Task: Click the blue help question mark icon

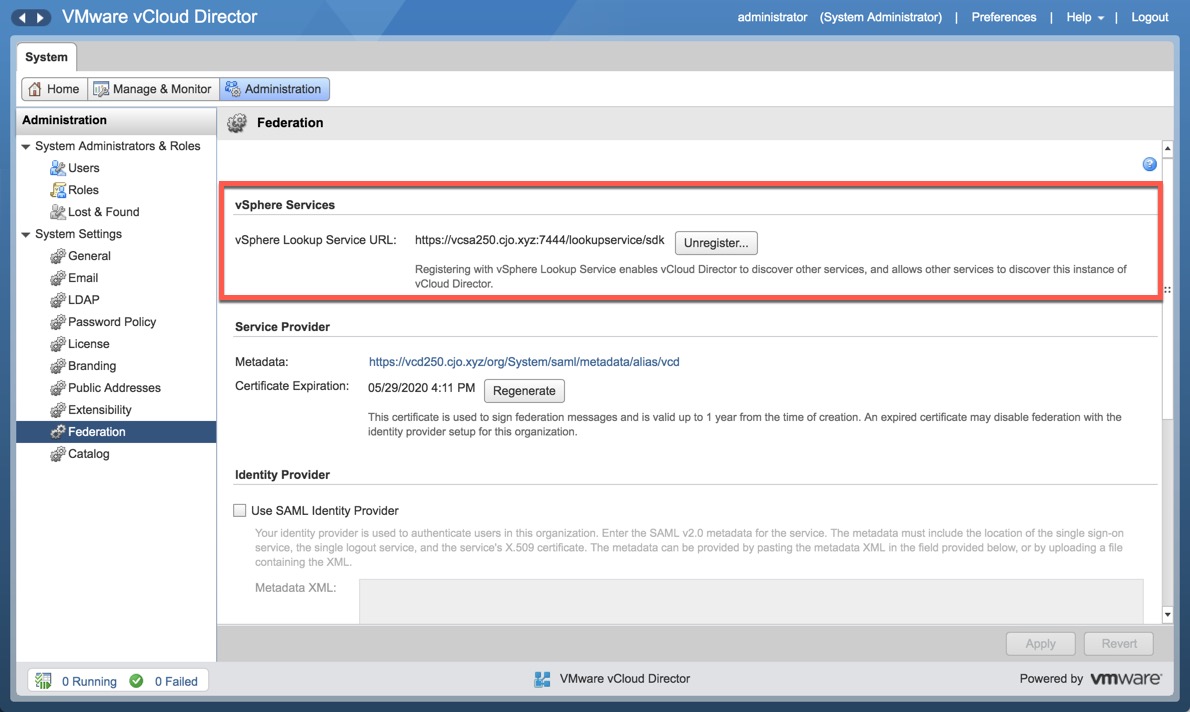Action: [x=1149, y=164]
